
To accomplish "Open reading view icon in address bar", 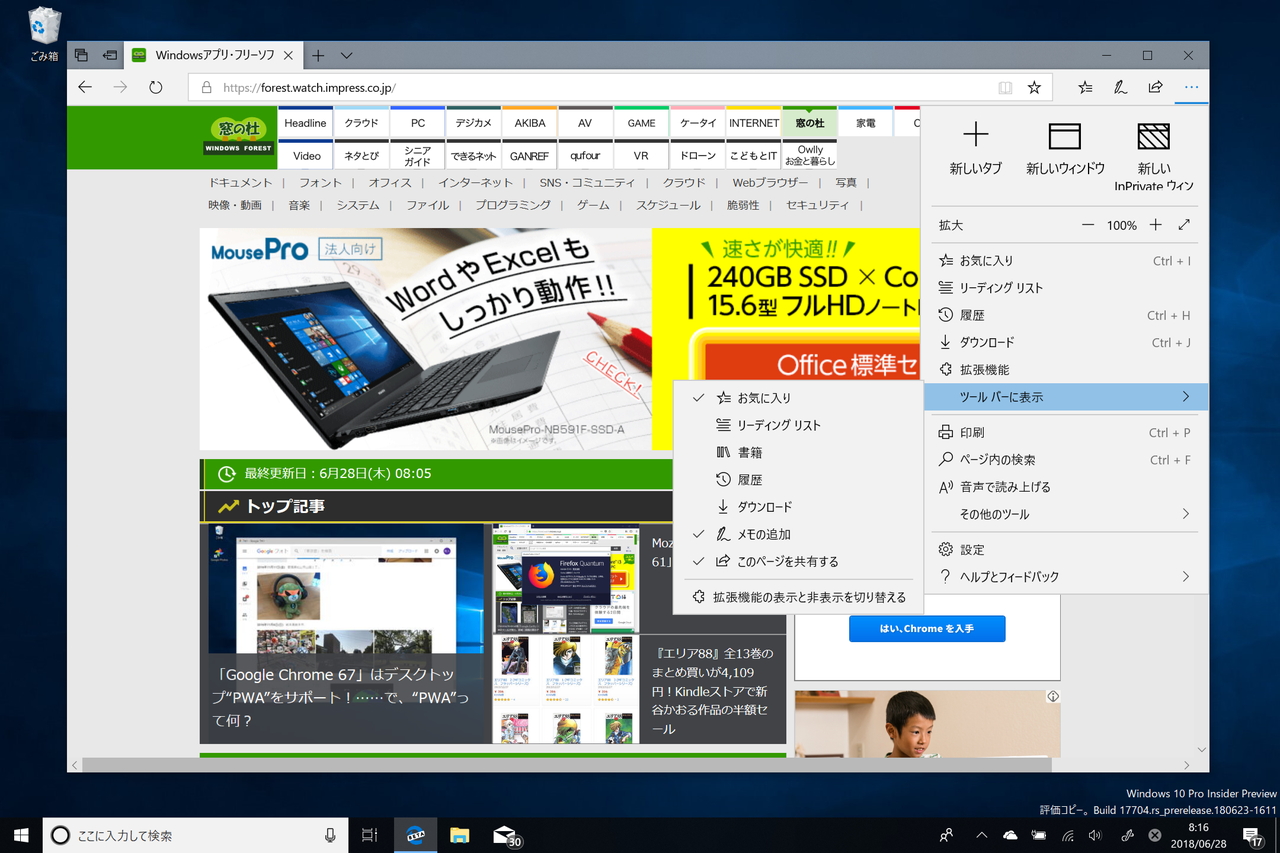I will coord(1004,87).
